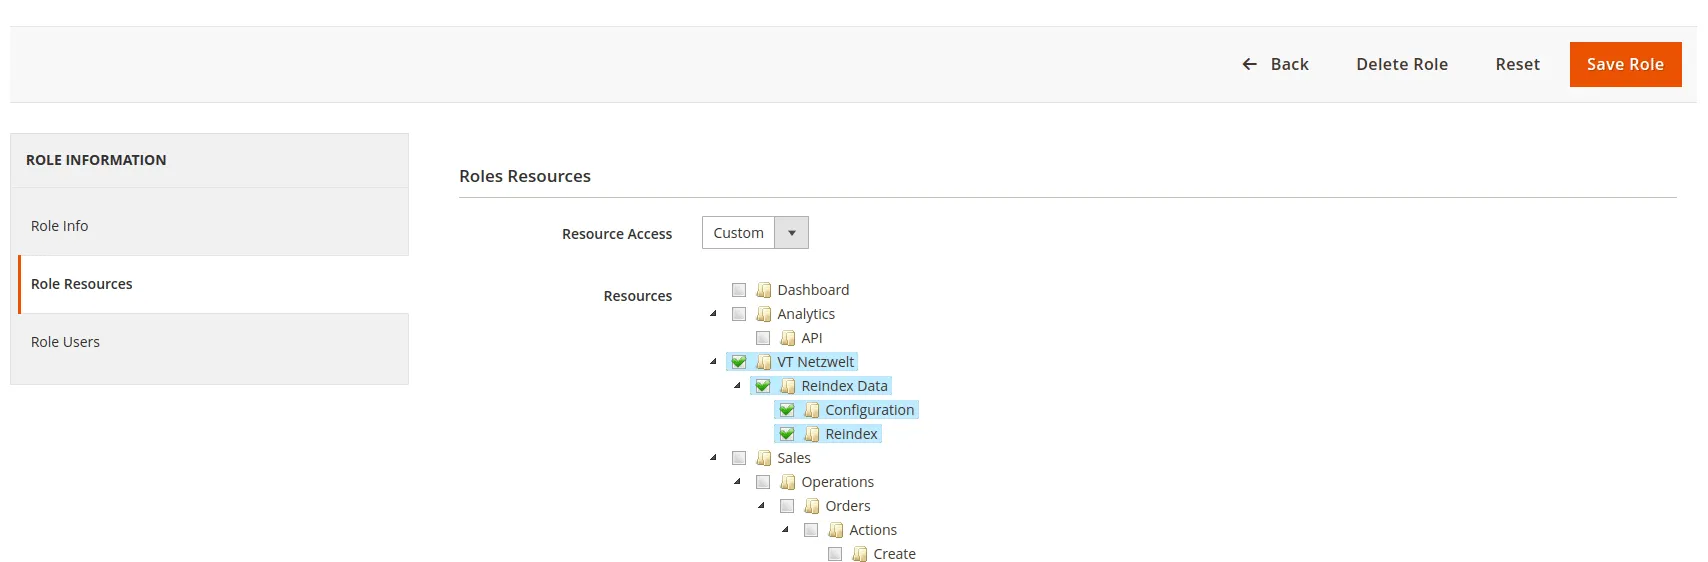
Task: Click the Reindex Data folder icon
Action: [788, 386]
